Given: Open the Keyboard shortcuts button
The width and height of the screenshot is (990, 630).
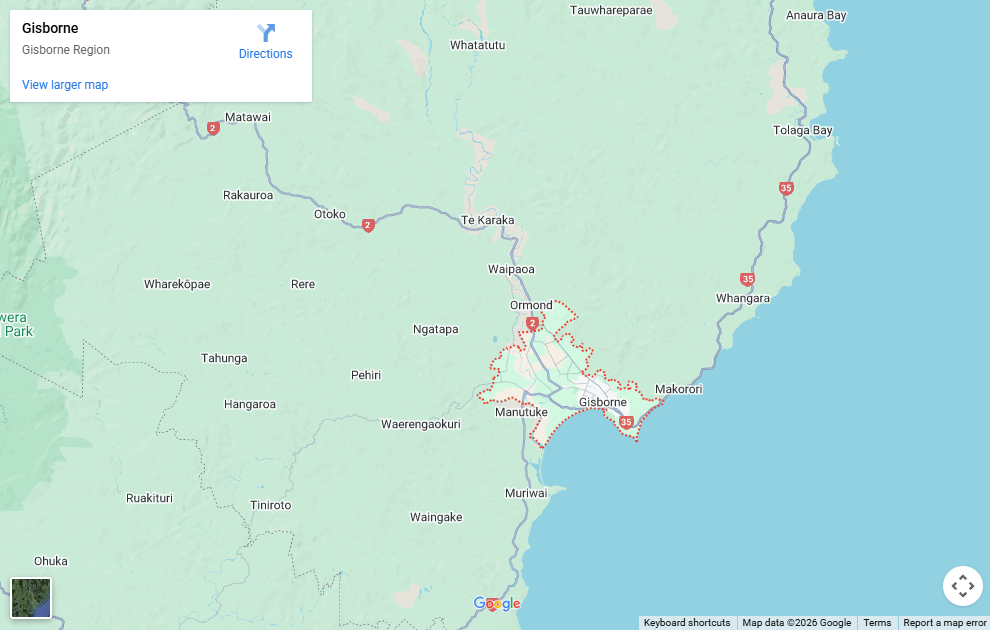Looking at the screenshot, I should (687, 623).
